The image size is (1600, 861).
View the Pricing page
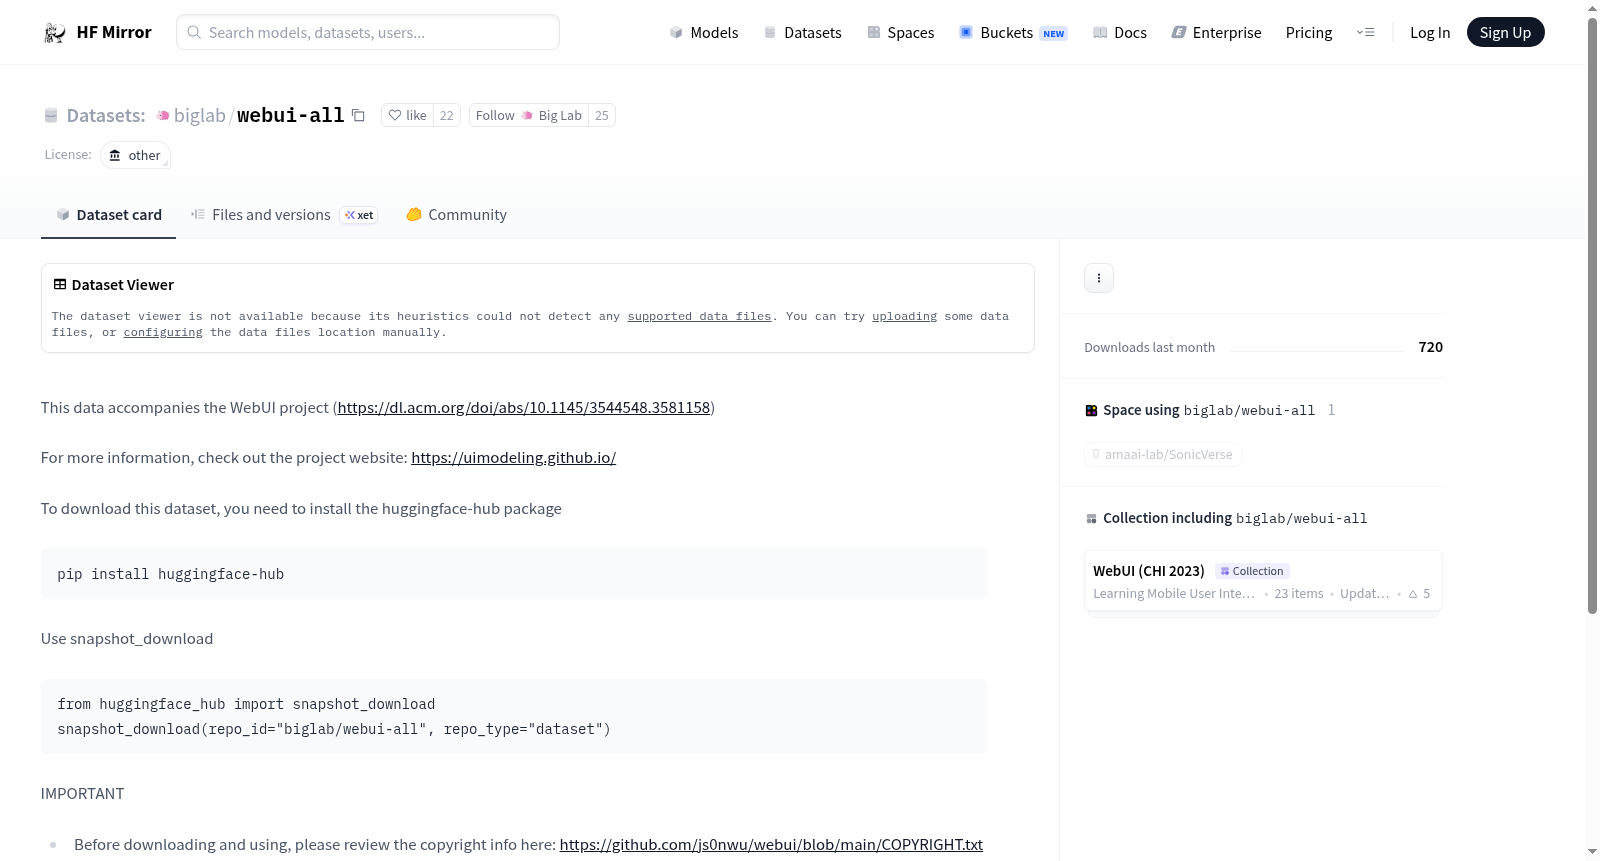tap(1309, 33)
